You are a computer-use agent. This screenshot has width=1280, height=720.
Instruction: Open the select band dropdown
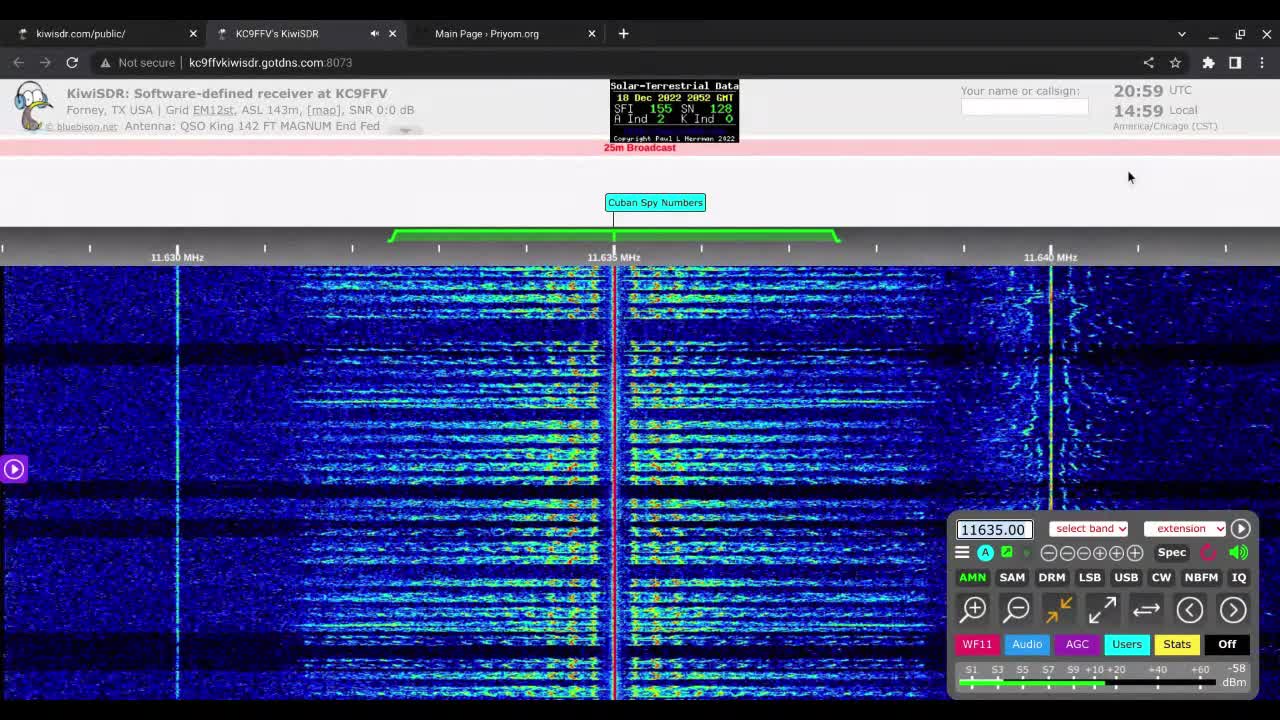1089,528
